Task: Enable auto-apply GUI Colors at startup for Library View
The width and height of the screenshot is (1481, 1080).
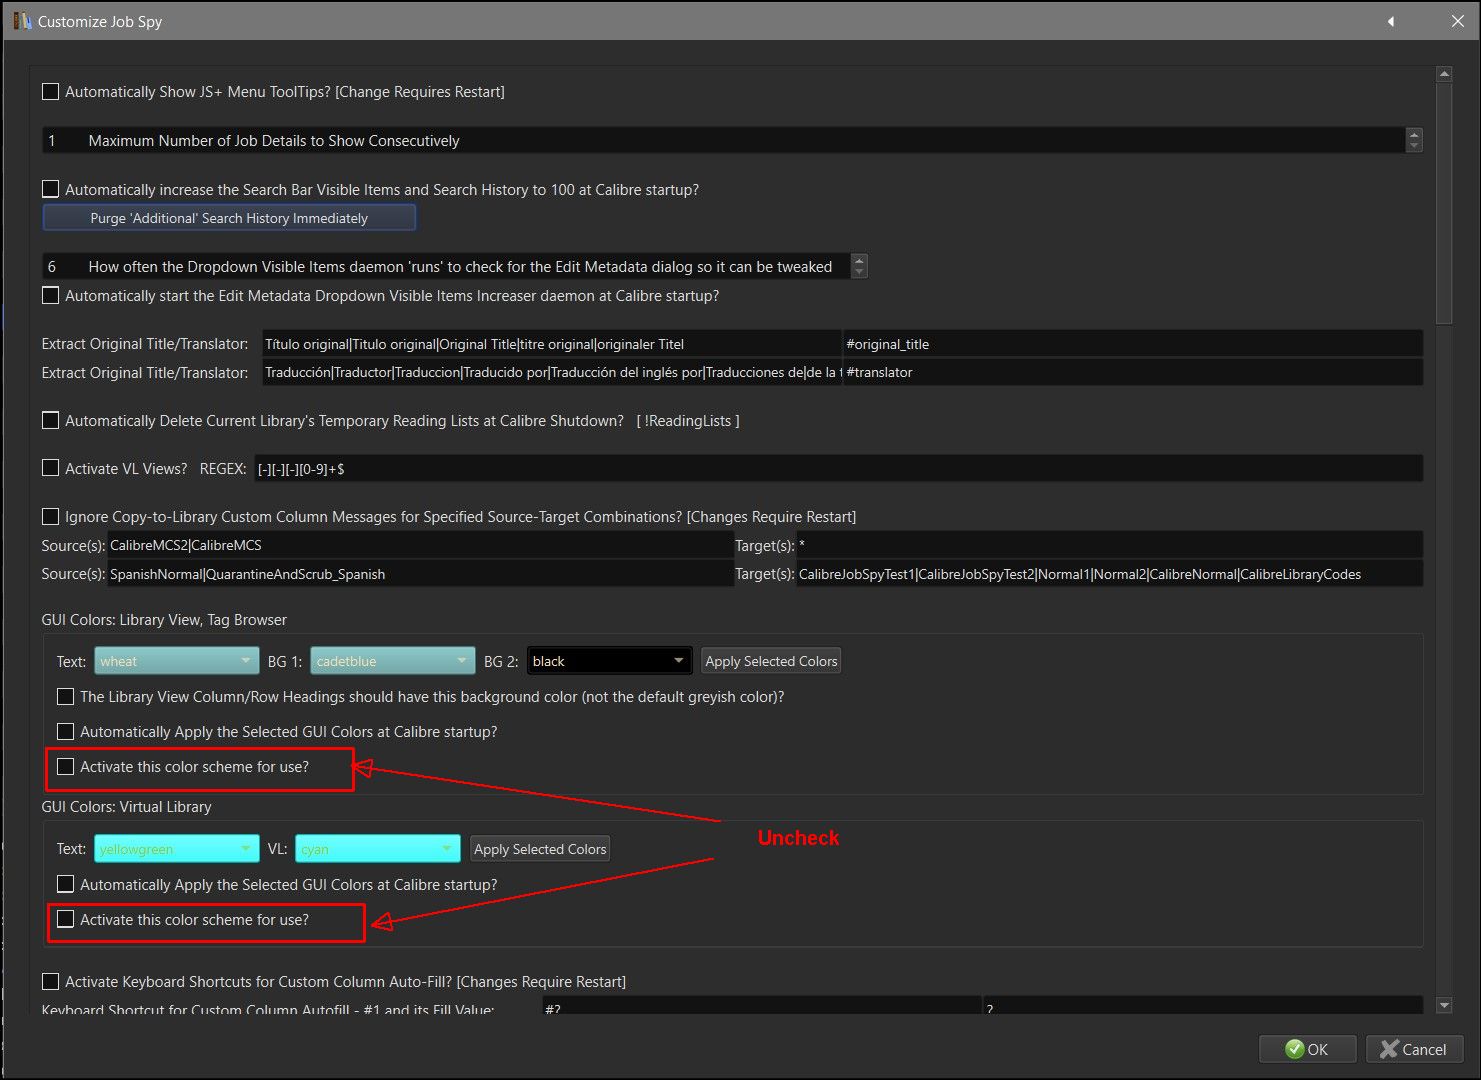Action: (65, 732)
